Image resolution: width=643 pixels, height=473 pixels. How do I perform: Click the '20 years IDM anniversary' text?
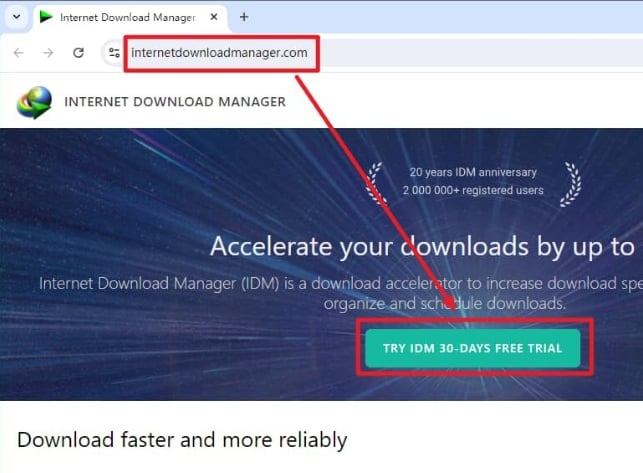click(x=473, y=172)
